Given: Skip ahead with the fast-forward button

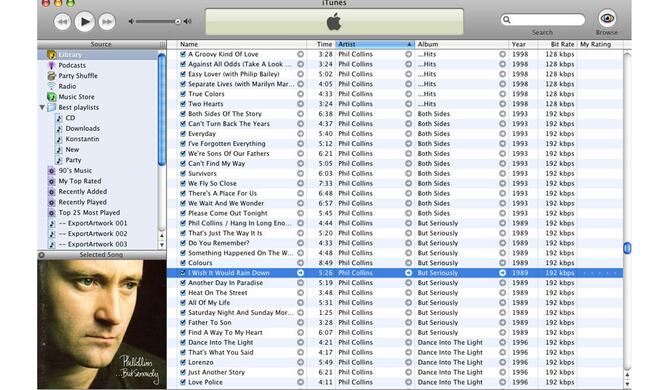Looking at the screenshot, I should [107, 21].
